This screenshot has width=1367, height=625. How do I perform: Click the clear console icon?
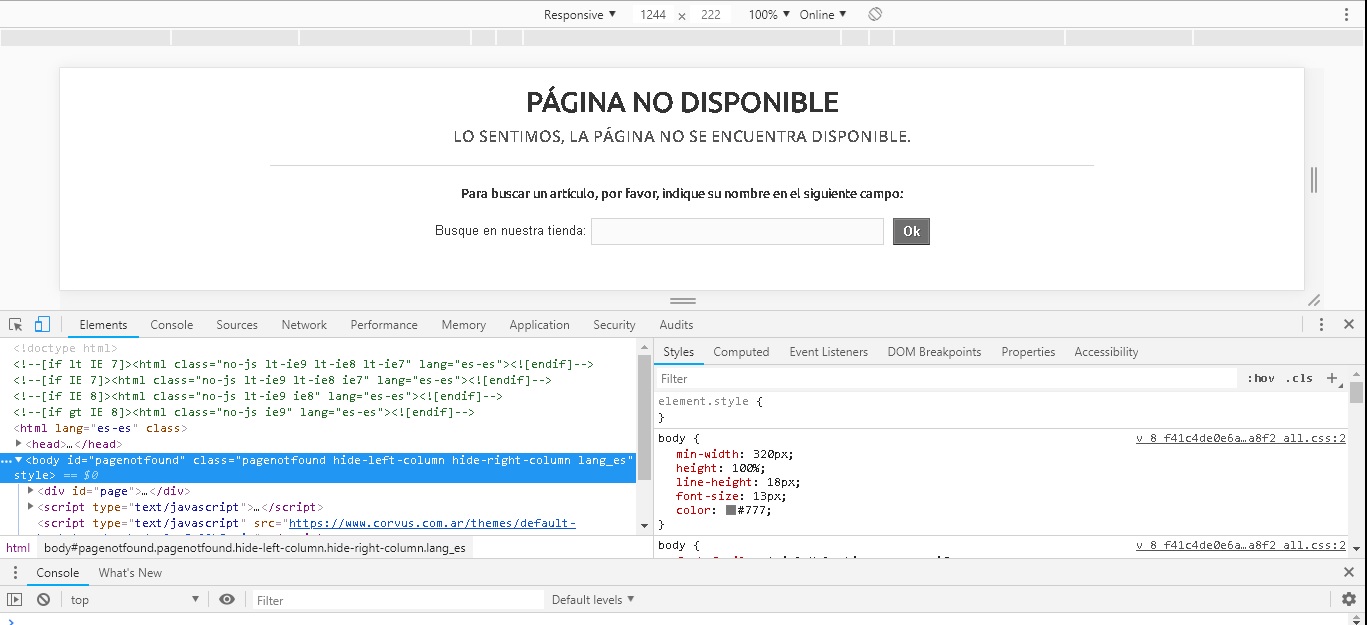tap(43, 600)
